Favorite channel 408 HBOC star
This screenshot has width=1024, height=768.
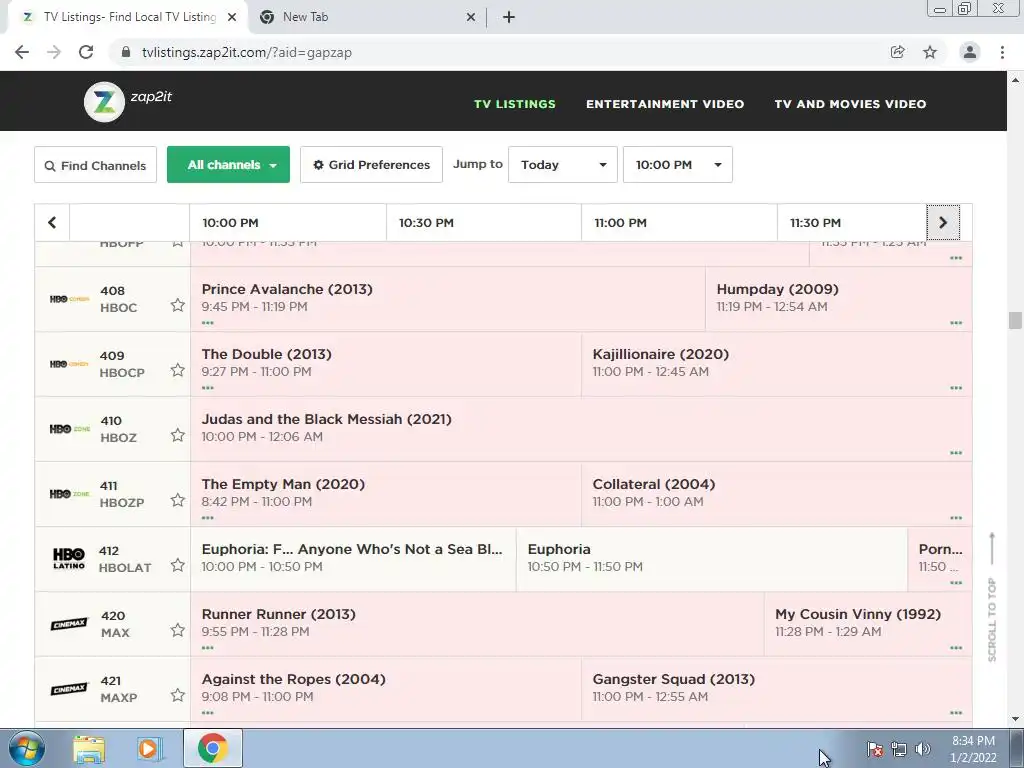(x=178, y=305)
